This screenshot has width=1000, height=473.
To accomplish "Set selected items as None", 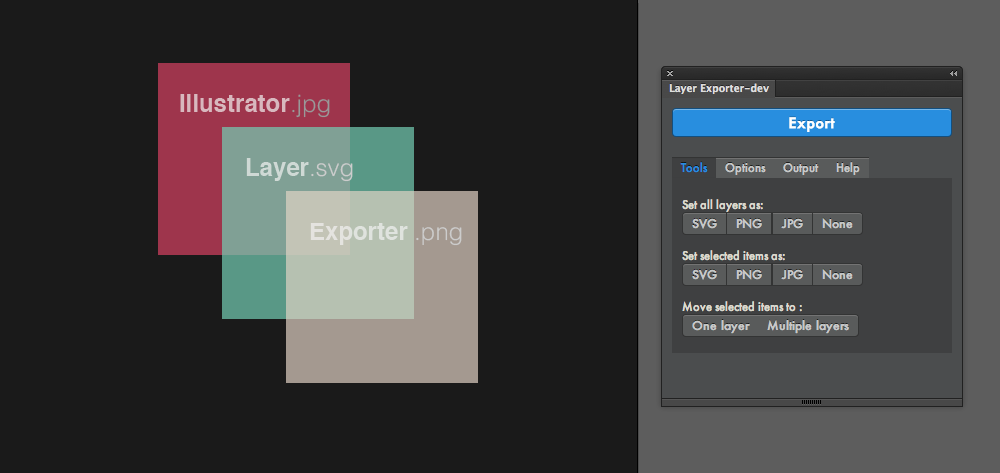I will 837,275.
